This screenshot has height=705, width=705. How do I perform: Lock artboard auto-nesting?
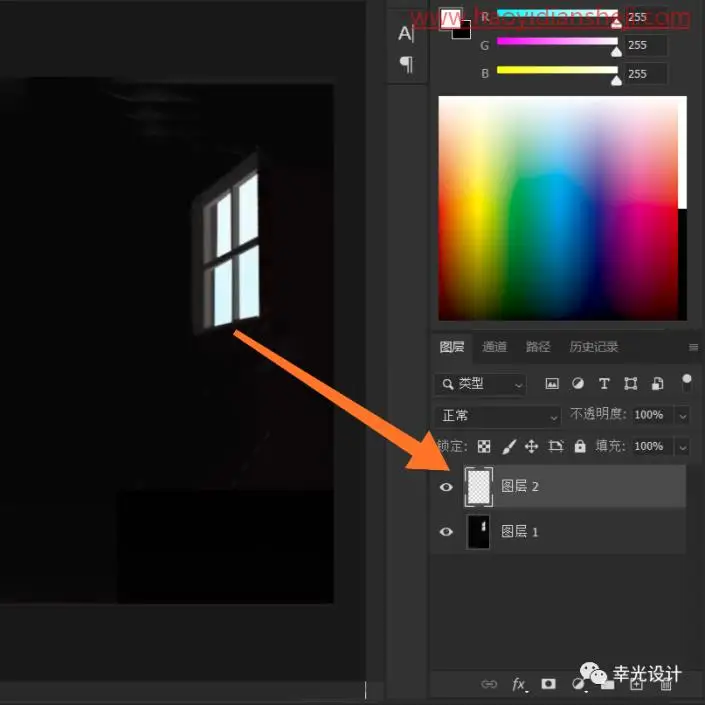[x=556, y=446]
